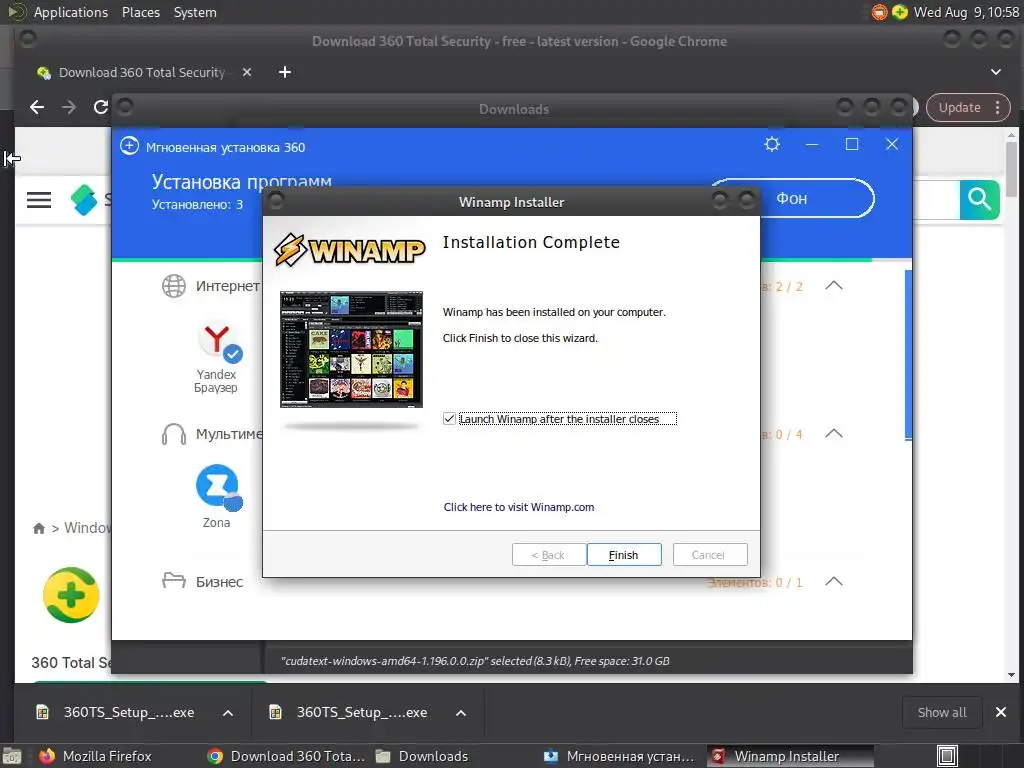This screenshot has width=1024, height=768.
Task: Click the 360 instant install plus logo icon
Action: [x=129, y=146]
